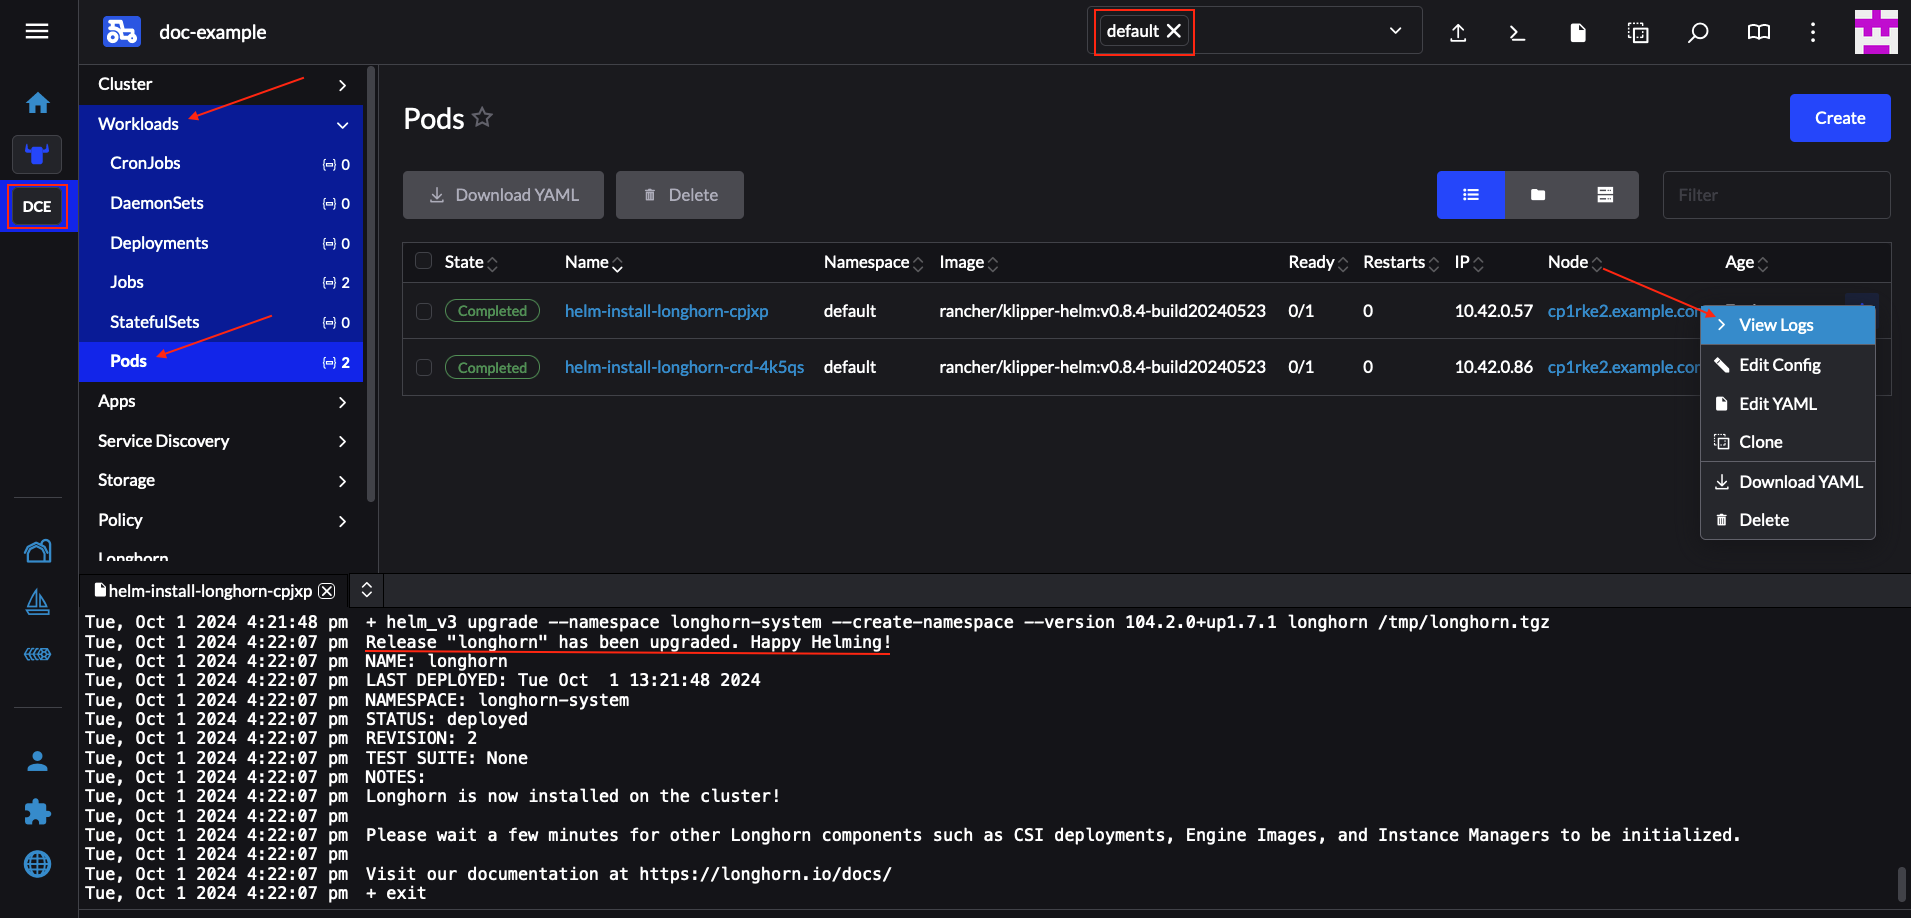Open the namespace filter dropdown arrow

pyautogui.click(x=1395, y=31)
